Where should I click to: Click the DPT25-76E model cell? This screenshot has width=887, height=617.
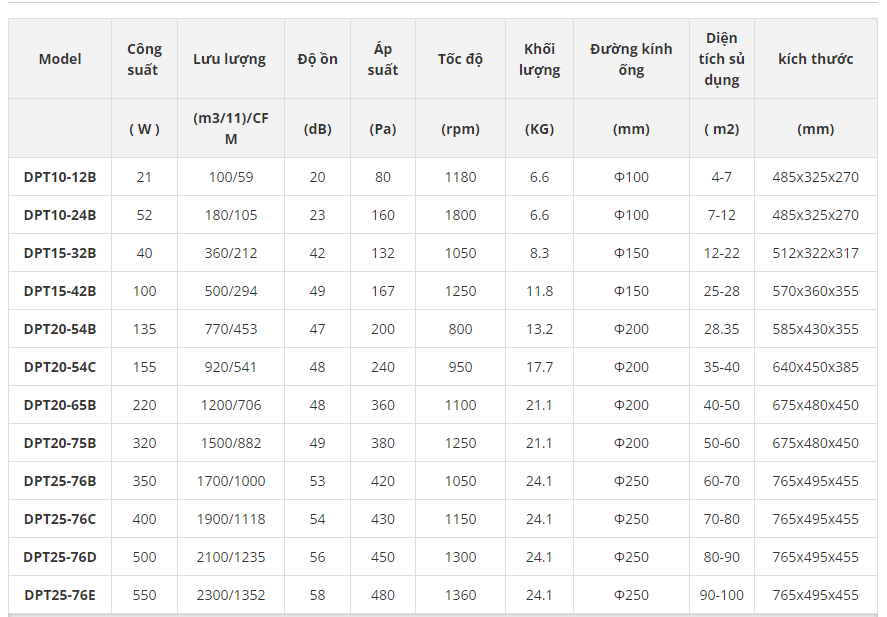coord(60,595)
